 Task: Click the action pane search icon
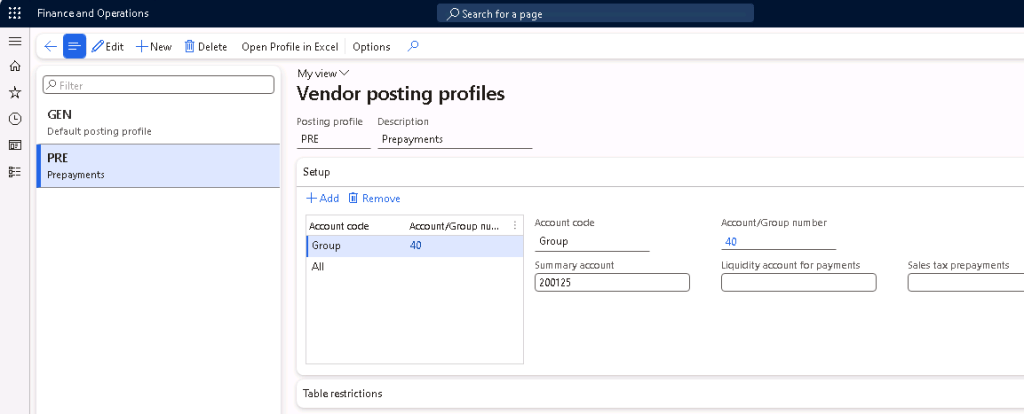[413, 46]
